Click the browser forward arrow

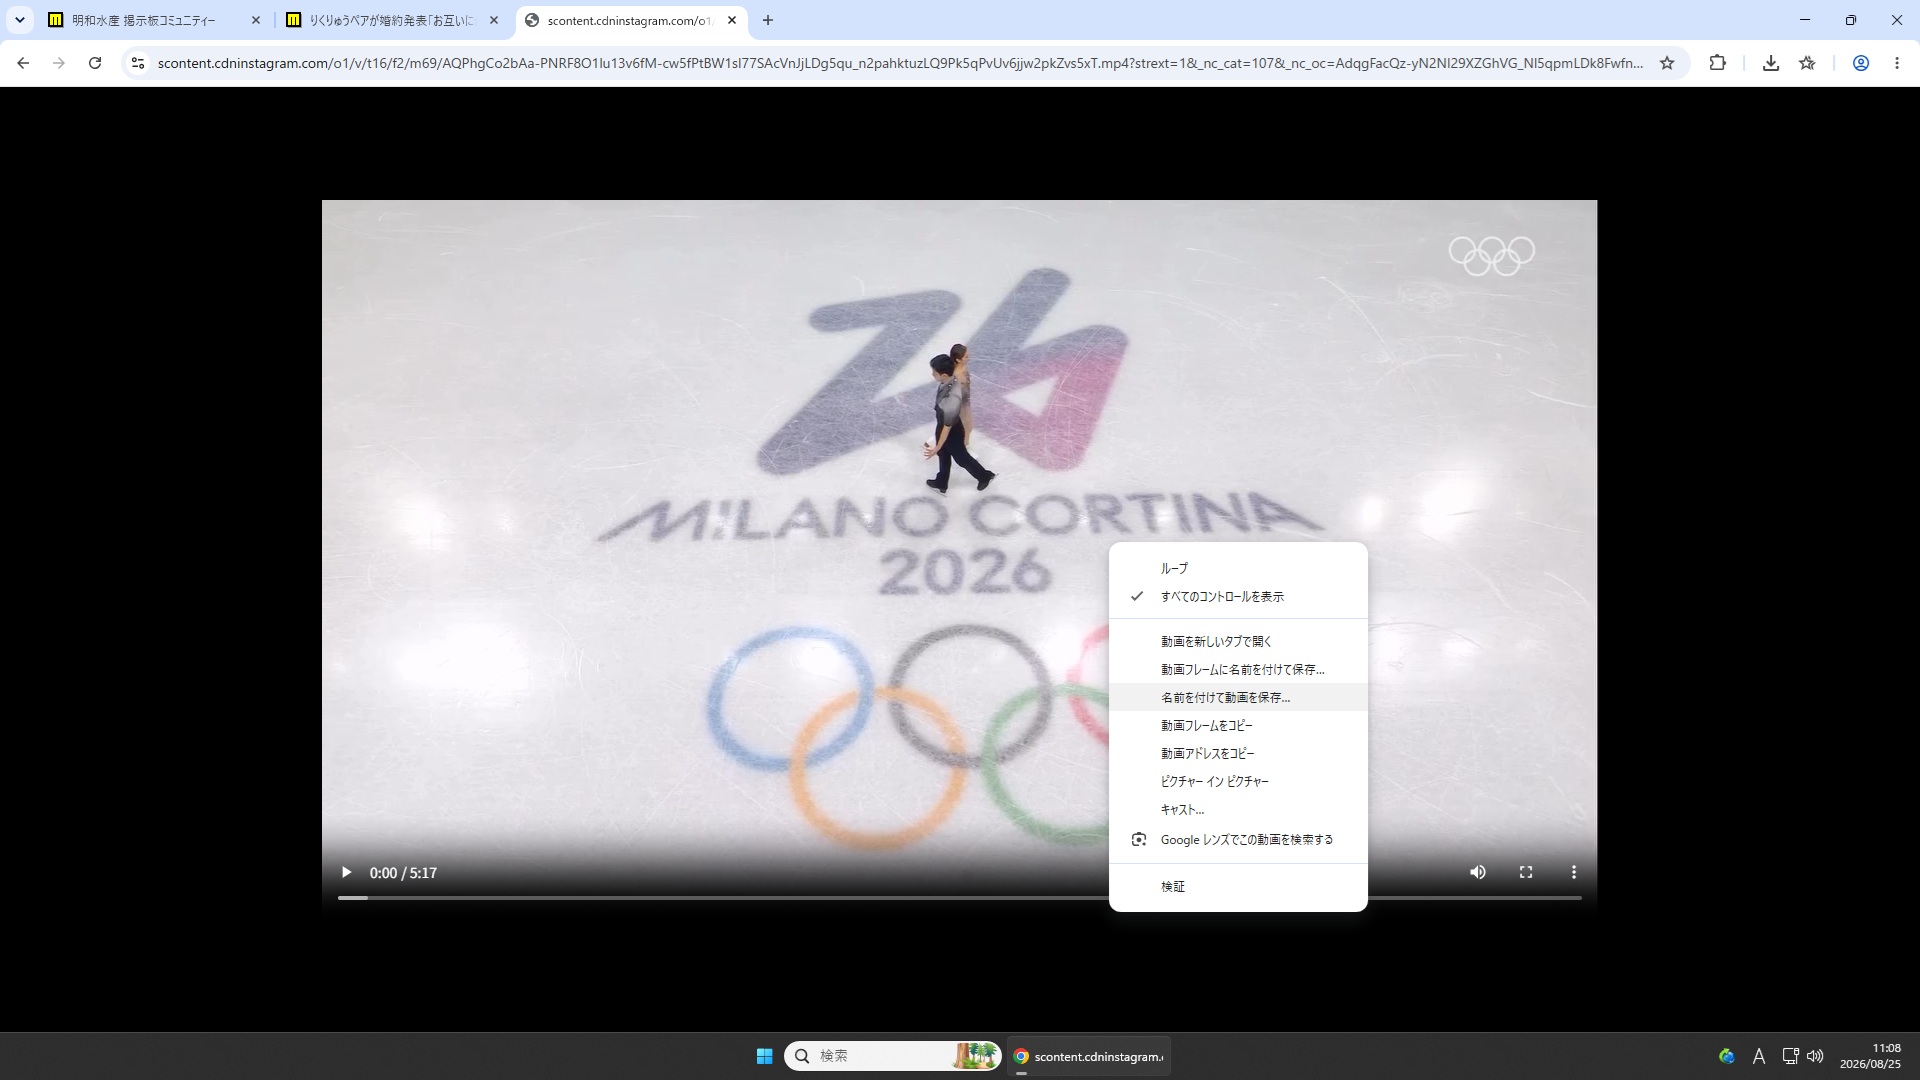(59, 63)
